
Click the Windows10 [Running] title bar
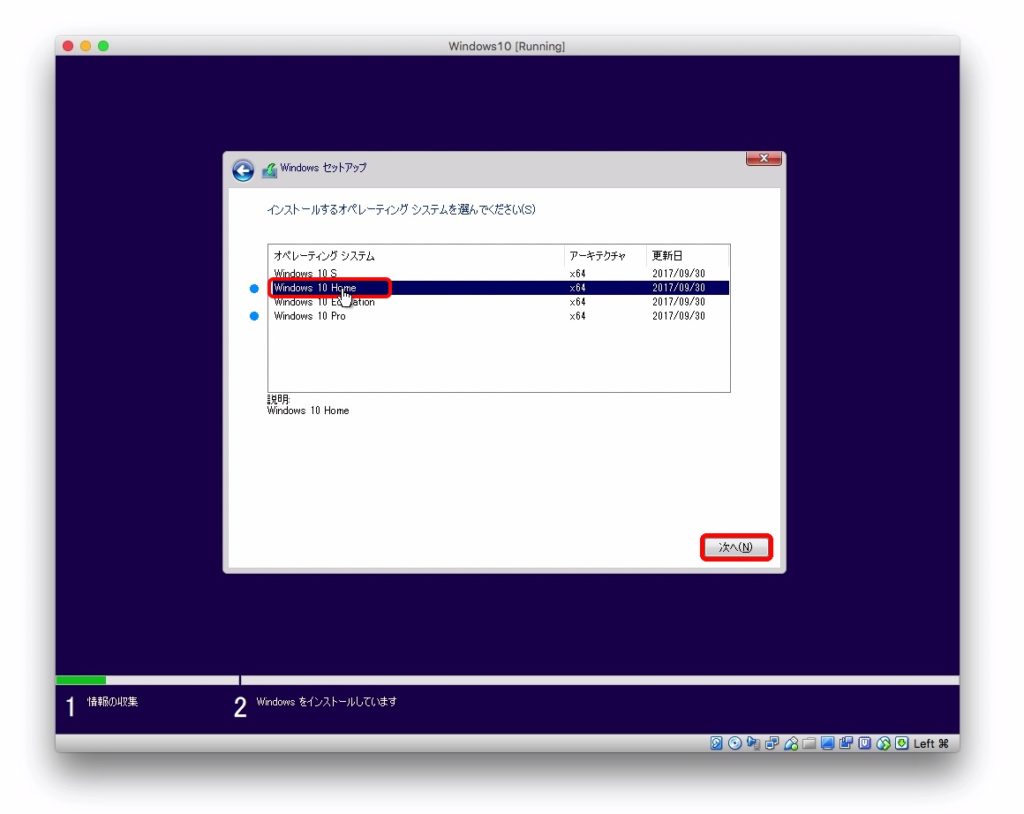click(507, 46)
